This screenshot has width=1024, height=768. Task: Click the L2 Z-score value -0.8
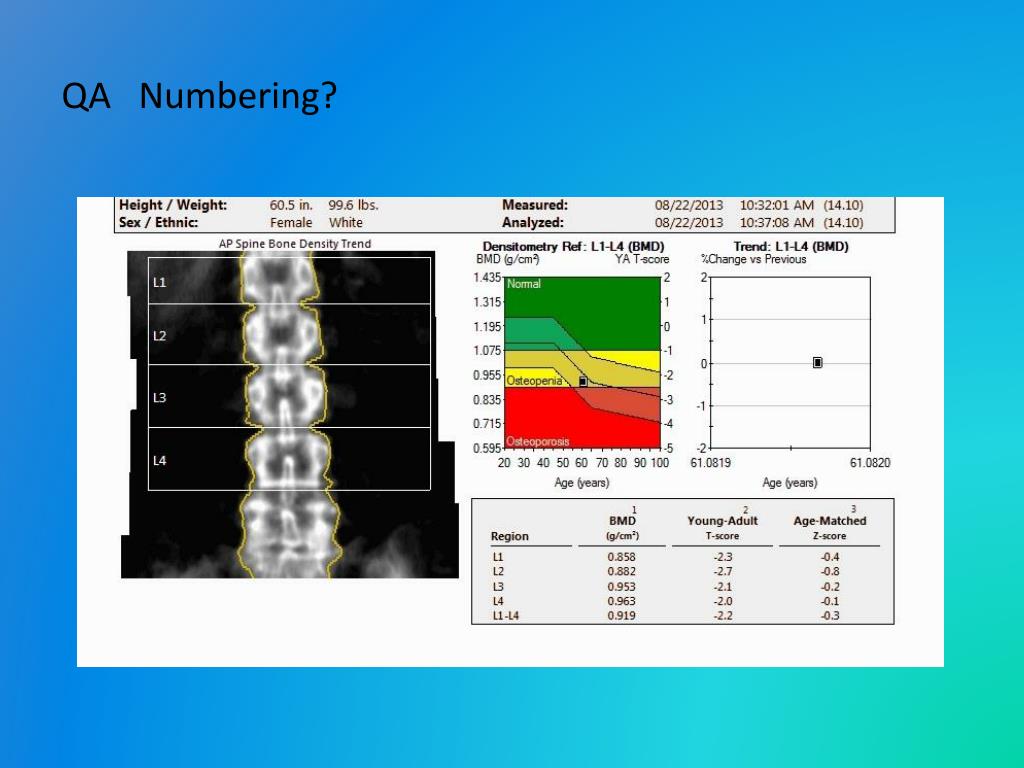pyautogui.click(x=829, y=571)
